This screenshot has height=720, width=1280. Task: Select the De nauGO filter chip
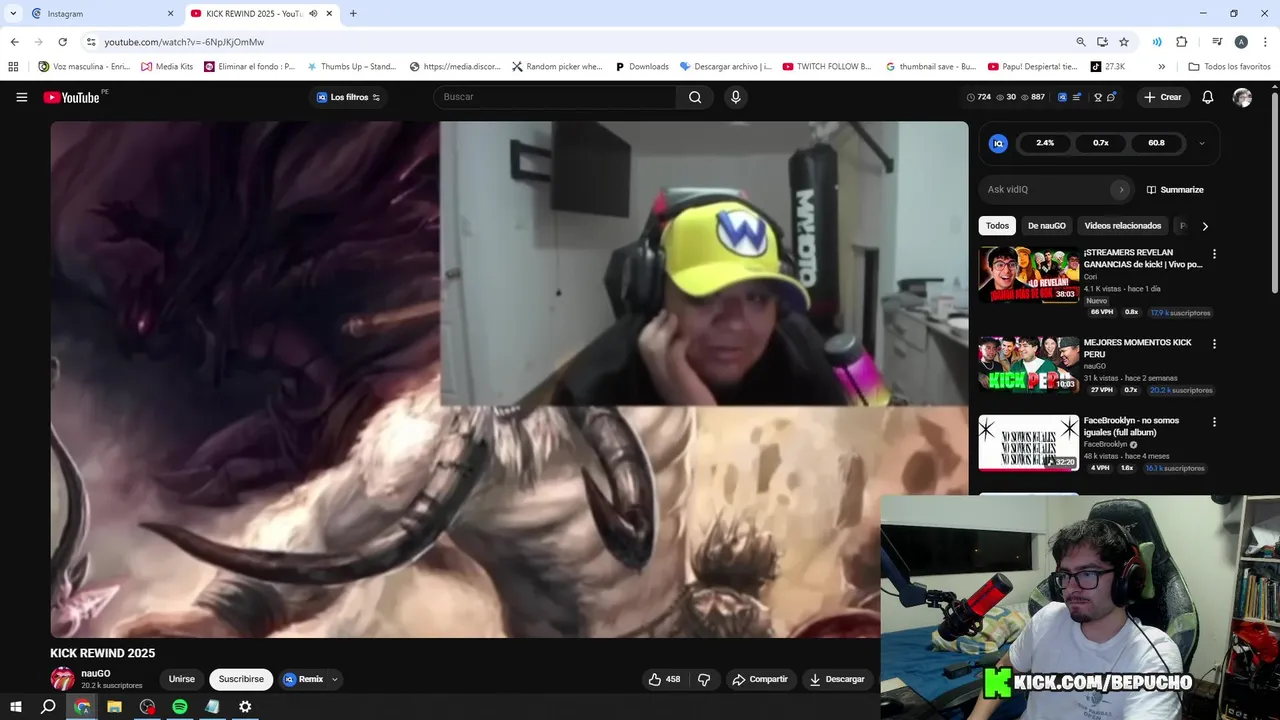pos(1047,226)
